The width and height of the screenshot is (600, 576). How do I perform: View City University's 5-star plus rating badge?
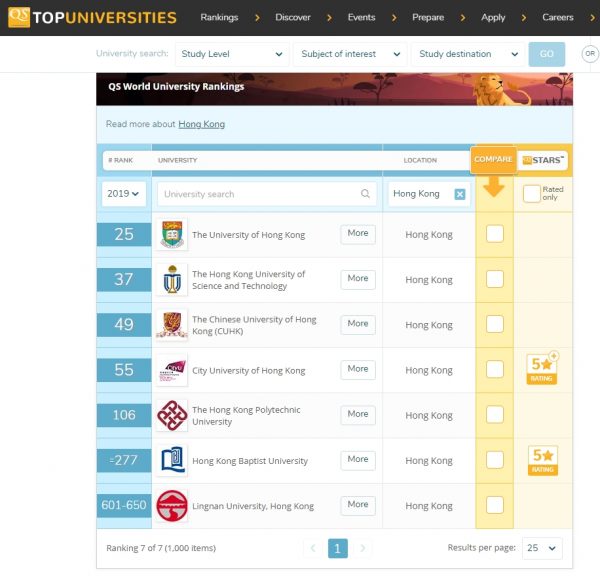[542, 368]
